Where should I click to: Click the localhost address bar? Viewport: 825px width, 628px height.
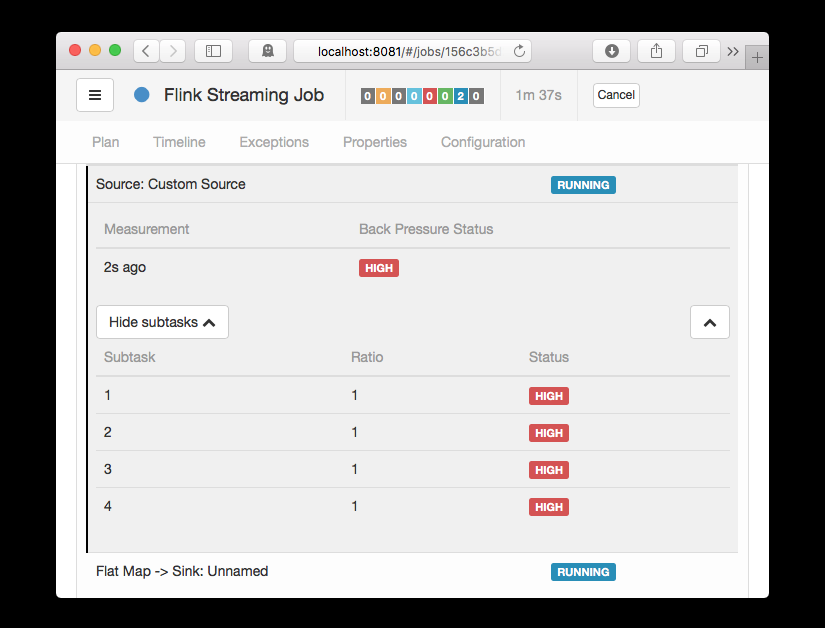coord(412,51)
